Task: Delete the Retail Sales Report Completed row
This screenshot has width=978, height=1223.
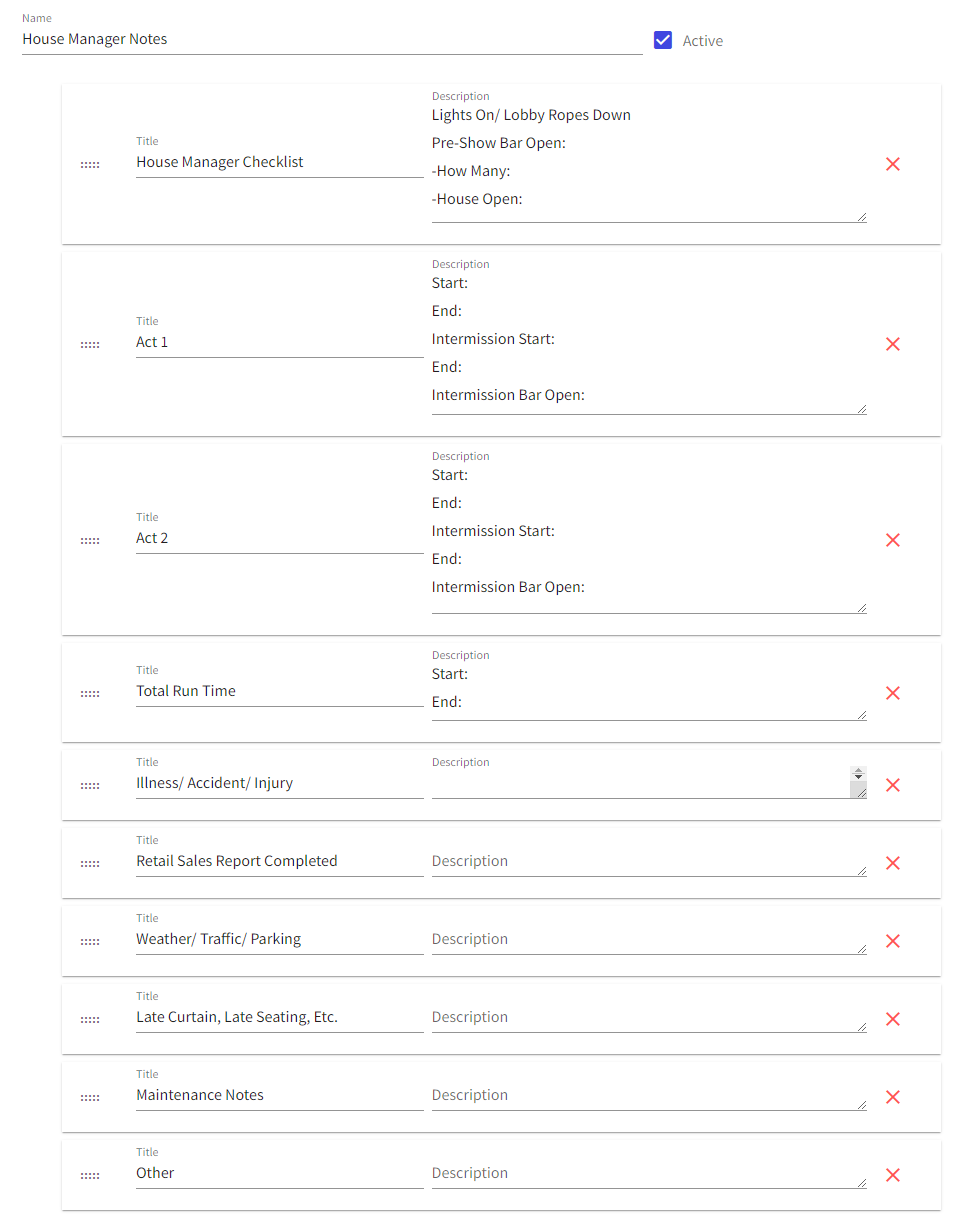Action: point(893,863)
